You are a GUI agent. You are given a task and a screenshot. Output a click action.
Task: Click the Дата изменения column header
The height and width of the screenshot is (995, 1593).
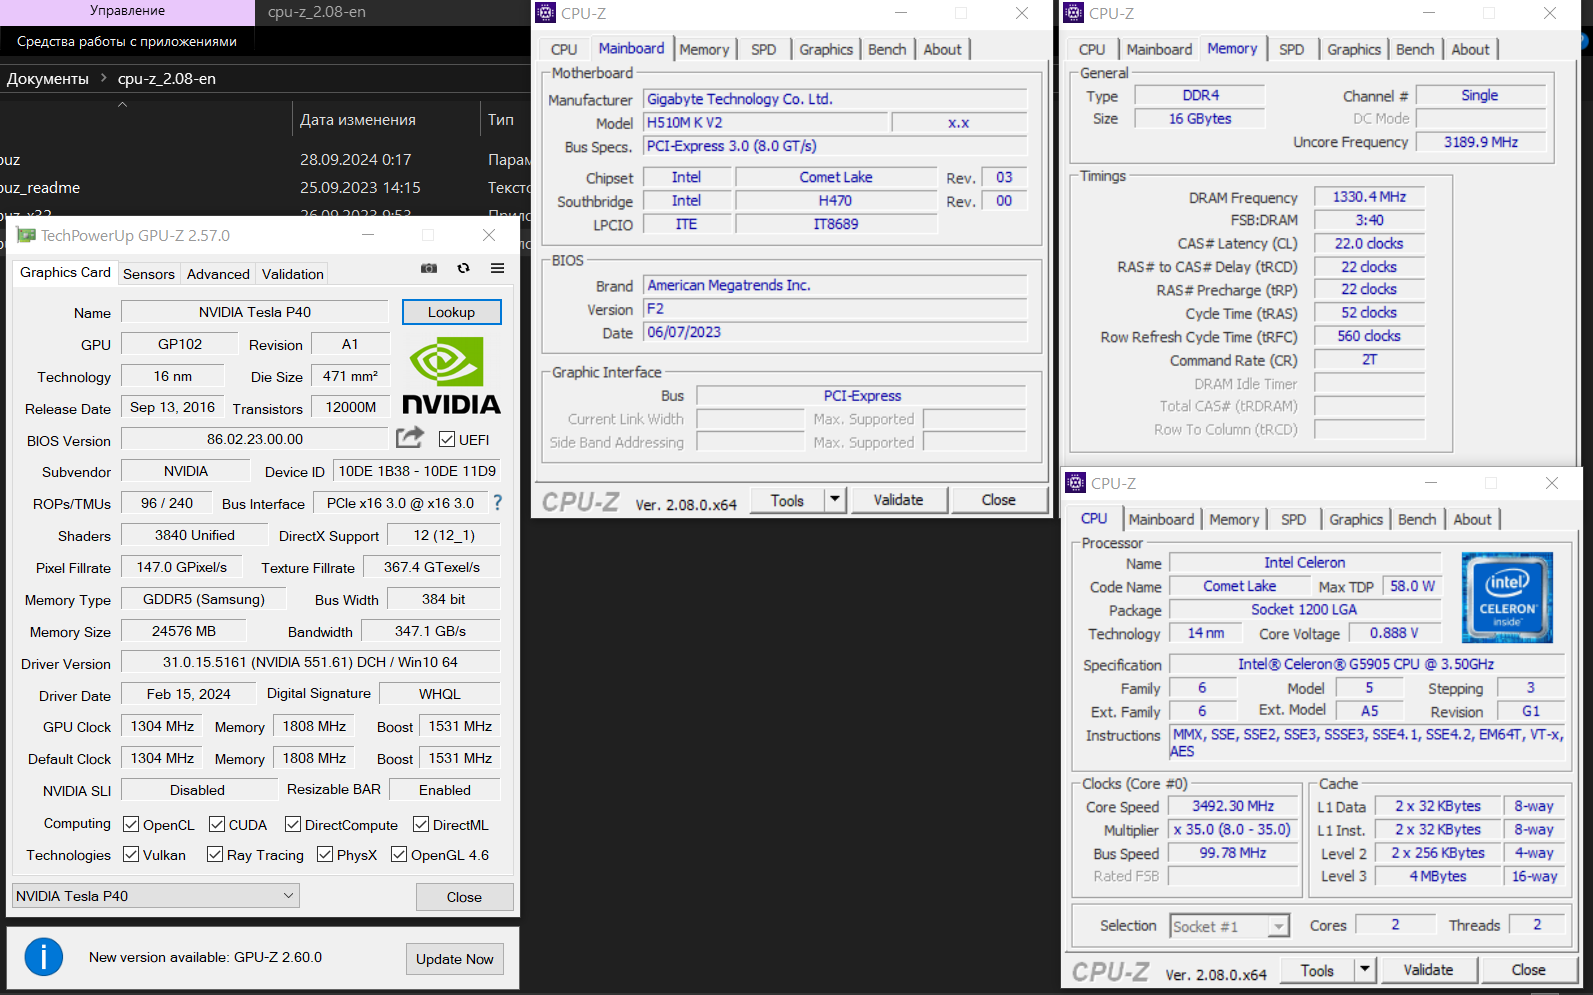(x=358, y=119)
